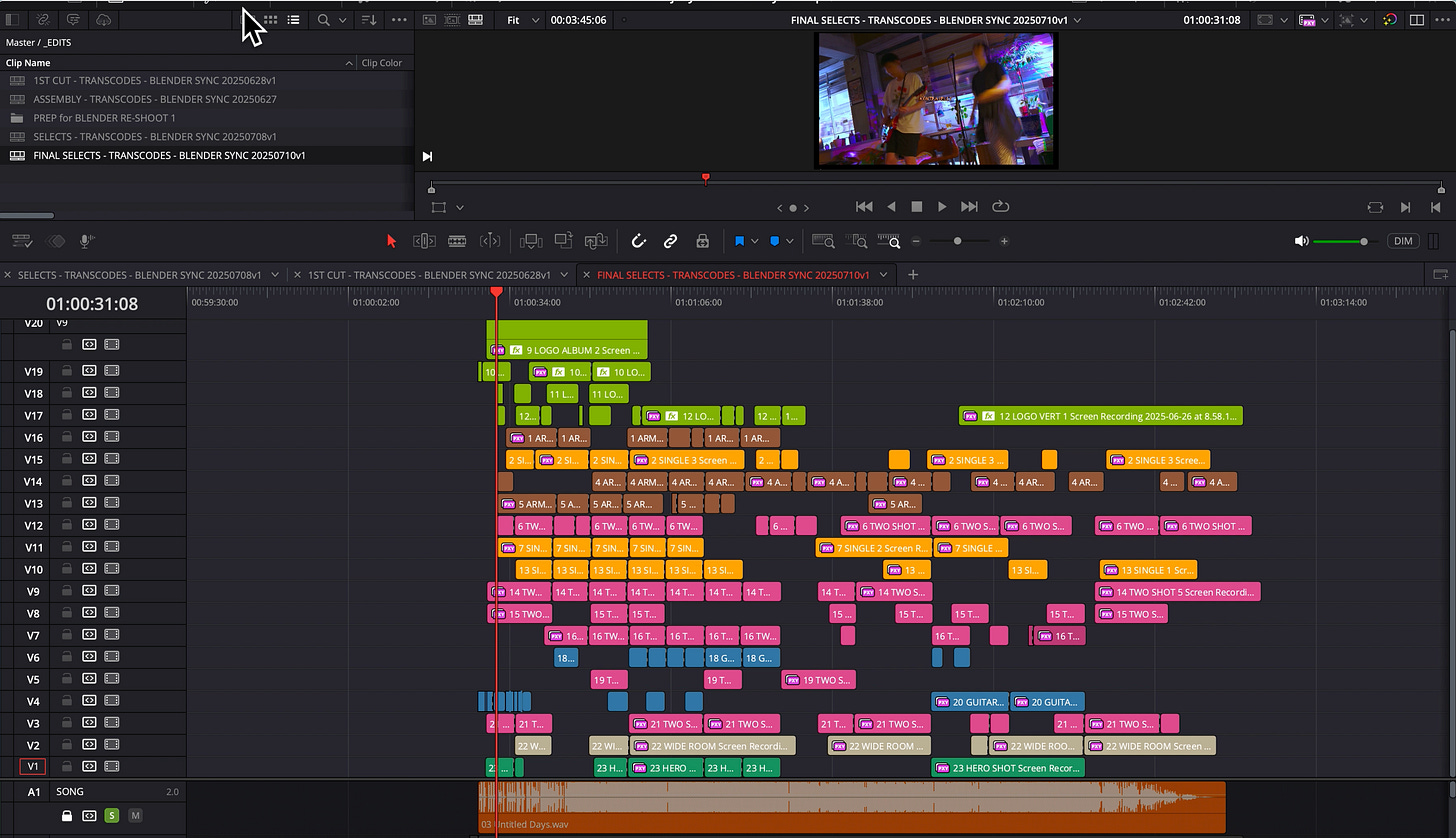The height and width of the screenshot is (838, 1456).
Task: Click the Stop playback button
Action: pos(916,207)
